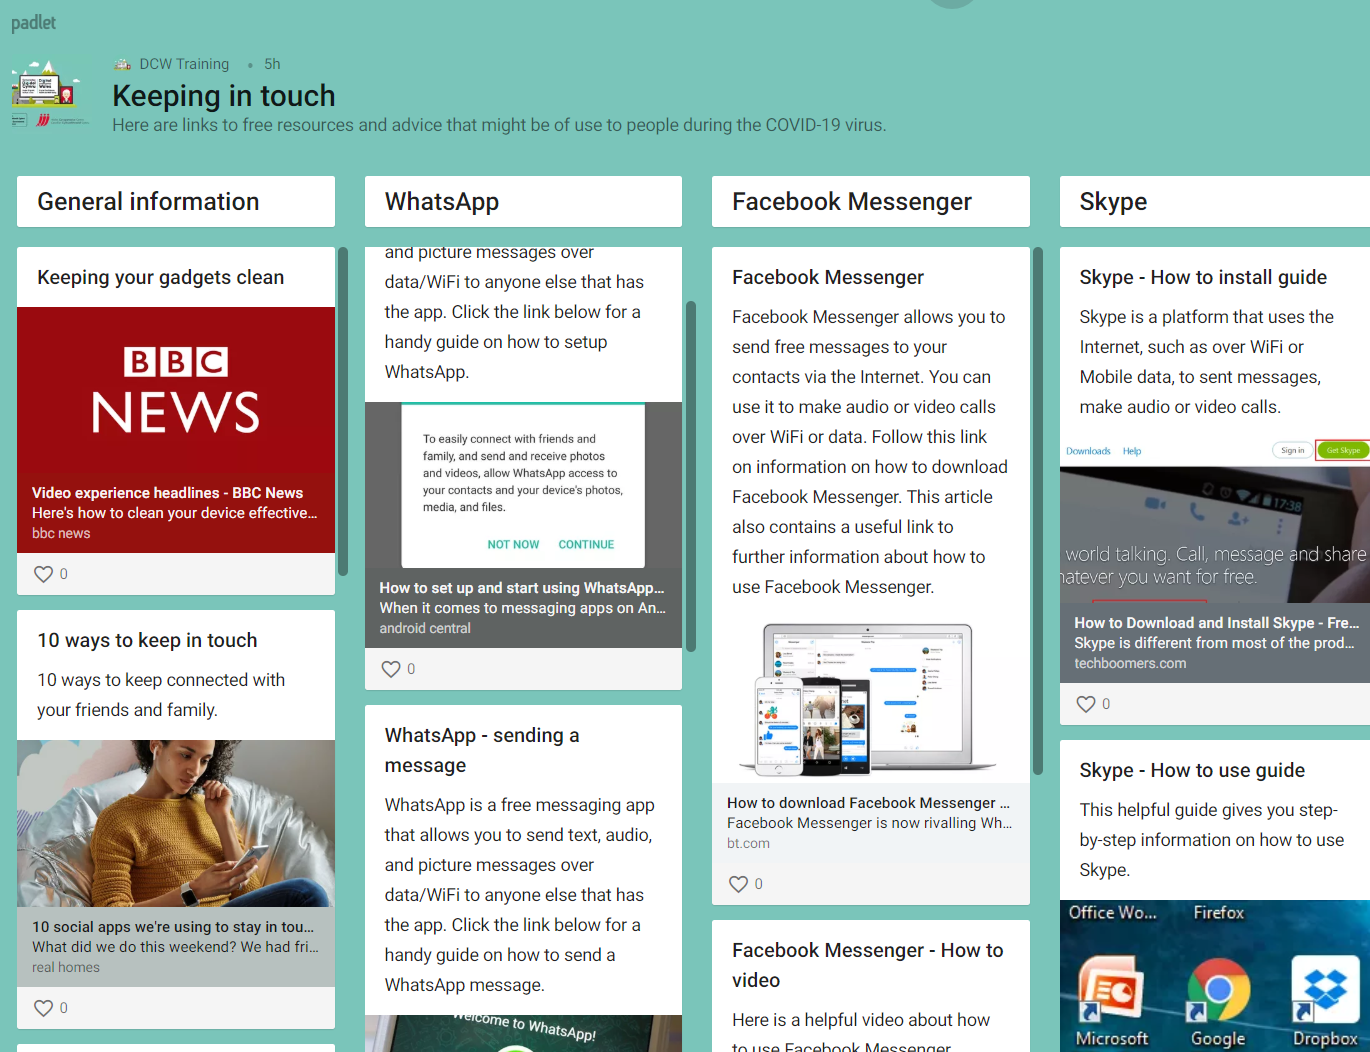
Task: Click the Facebook Messenger - How to video title
Action: 868,965
